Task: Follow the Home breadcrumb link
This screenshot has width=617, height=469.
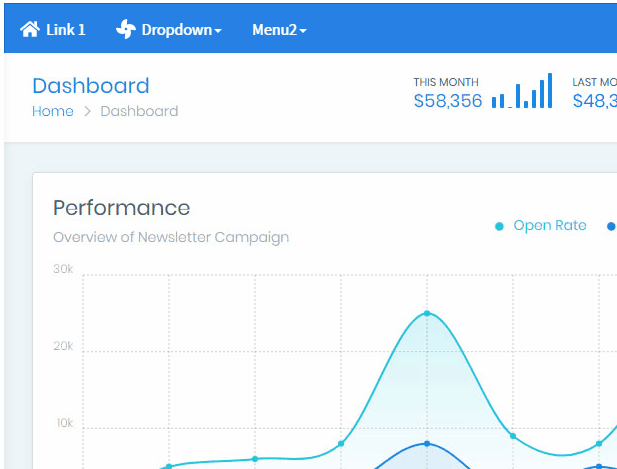Action: (x=53, y=111)
